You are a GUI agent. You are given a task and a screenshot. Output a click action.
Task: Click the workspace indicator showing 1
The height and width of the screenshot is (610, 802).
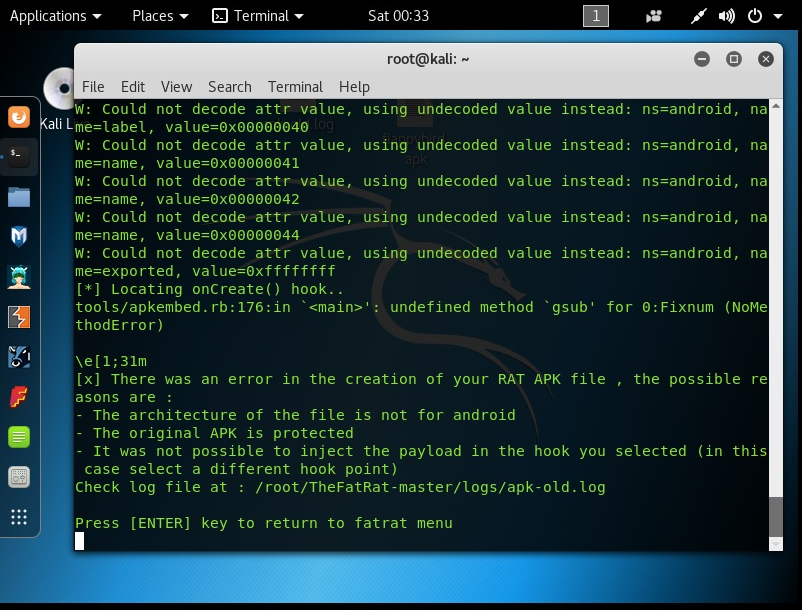pyautogui.click(x=595, y=16)
